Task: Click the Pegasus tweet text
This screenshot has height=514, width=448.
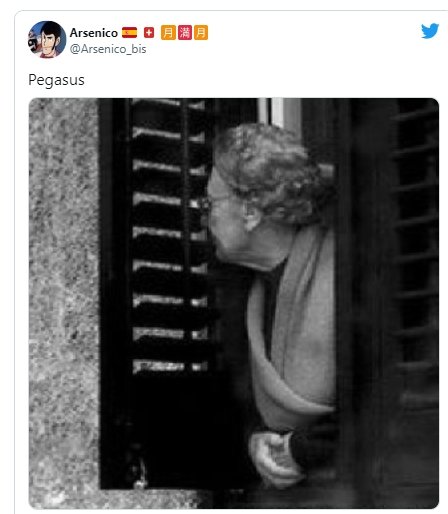Action: pos(56,80)
